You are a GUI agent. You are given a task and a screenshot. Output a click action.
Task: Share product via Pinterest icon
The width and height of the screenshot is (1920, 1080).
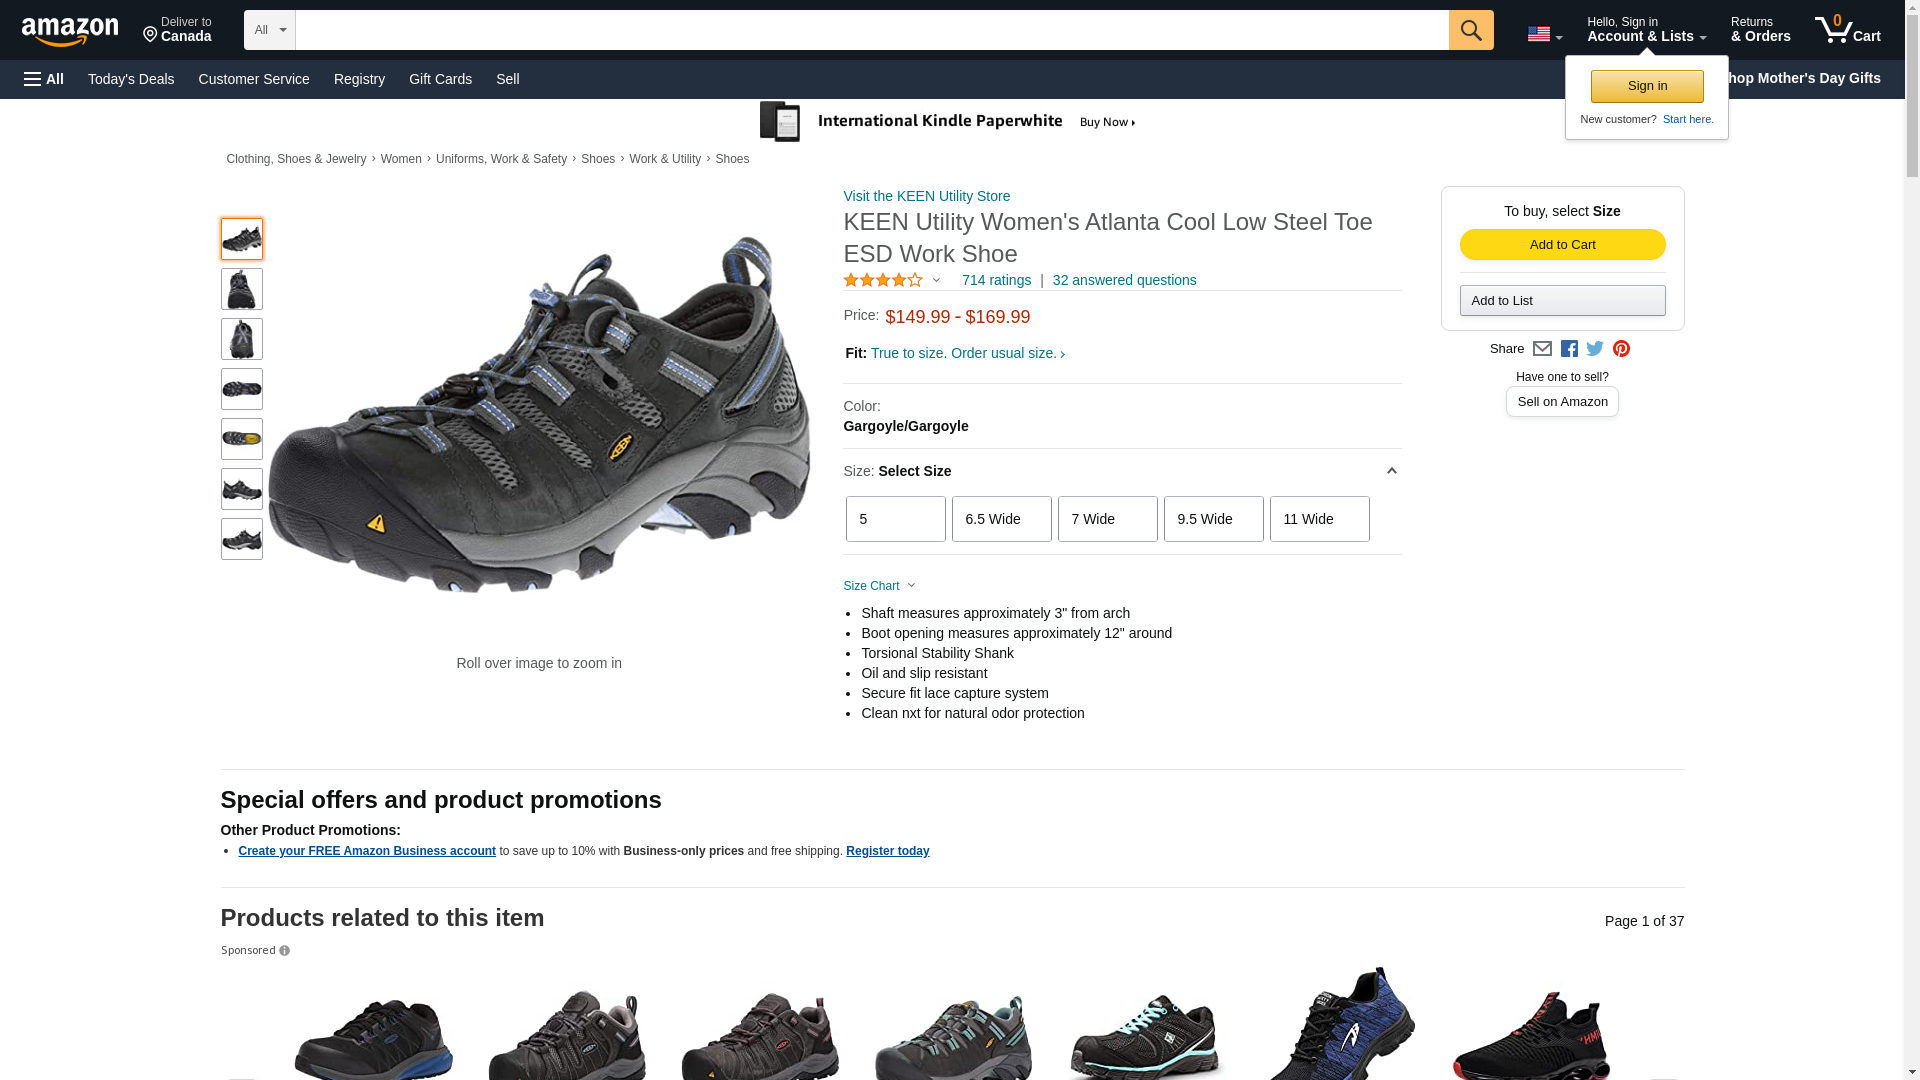pyautogui.click(x=1621, y=349)
